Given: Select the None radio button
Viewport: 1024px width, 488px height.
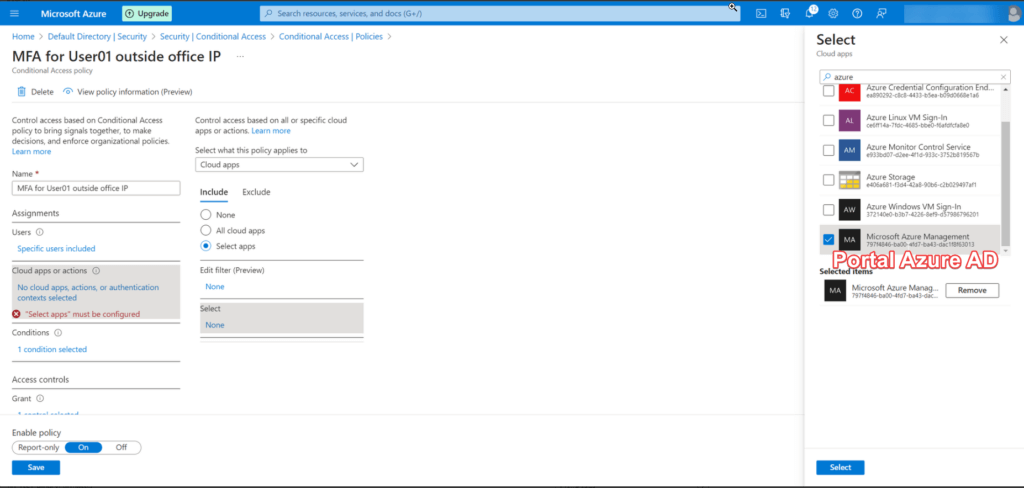Looking at the screenshot, I should point(206,215).
